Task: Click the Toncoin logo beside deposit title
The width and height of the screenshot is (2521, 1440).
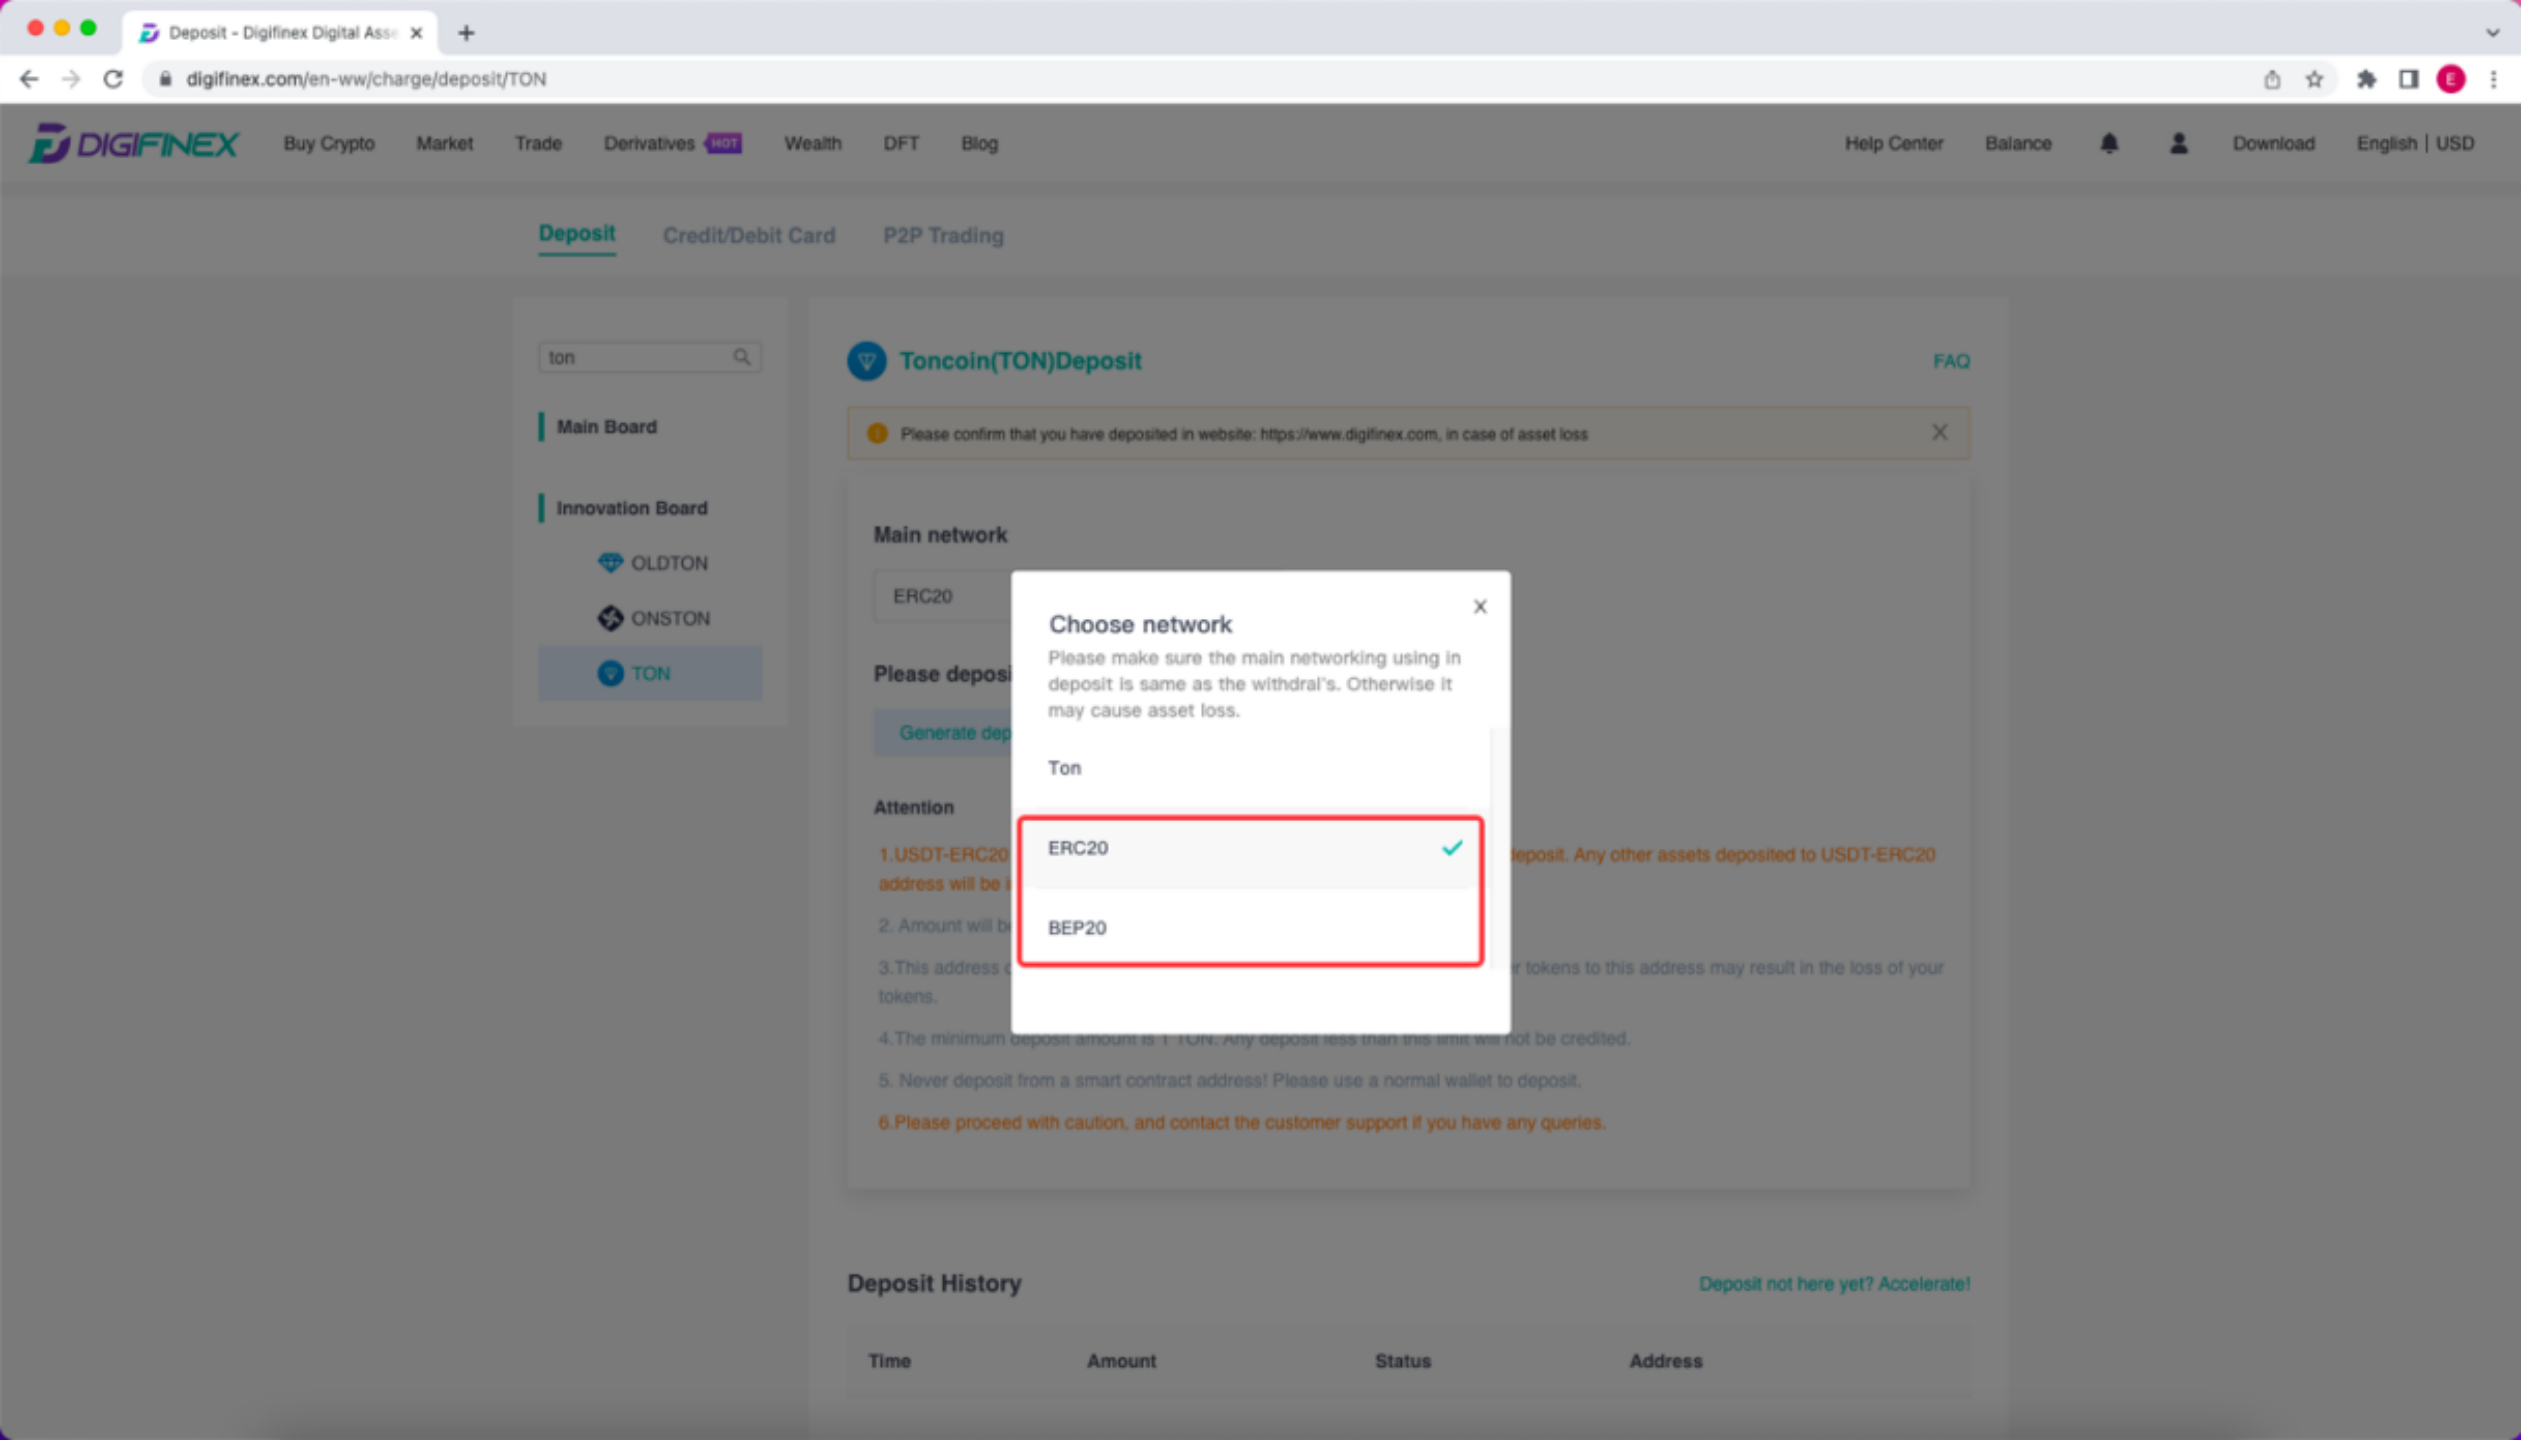Action: point(866,361)
